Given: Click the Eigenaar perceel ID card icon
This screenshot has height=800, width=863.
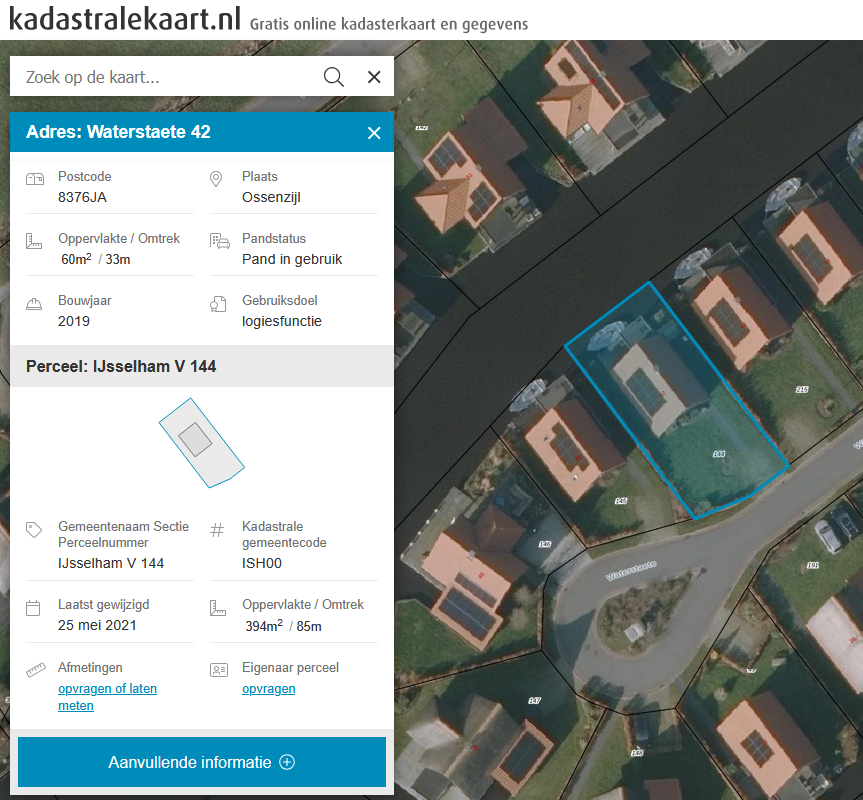Looking at the screenshot, I should pyautogui.click(x=219, y=669).
